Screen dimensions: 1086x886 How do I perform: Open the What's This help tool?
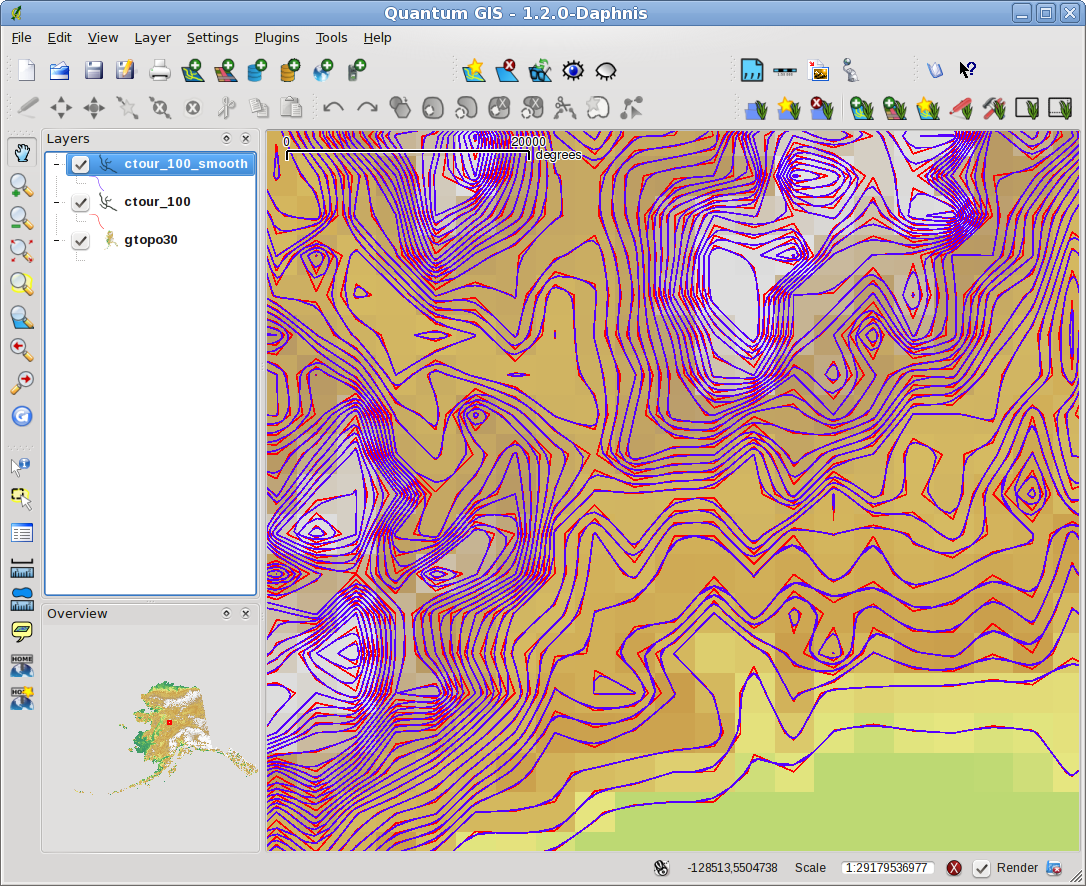[968, 70]
